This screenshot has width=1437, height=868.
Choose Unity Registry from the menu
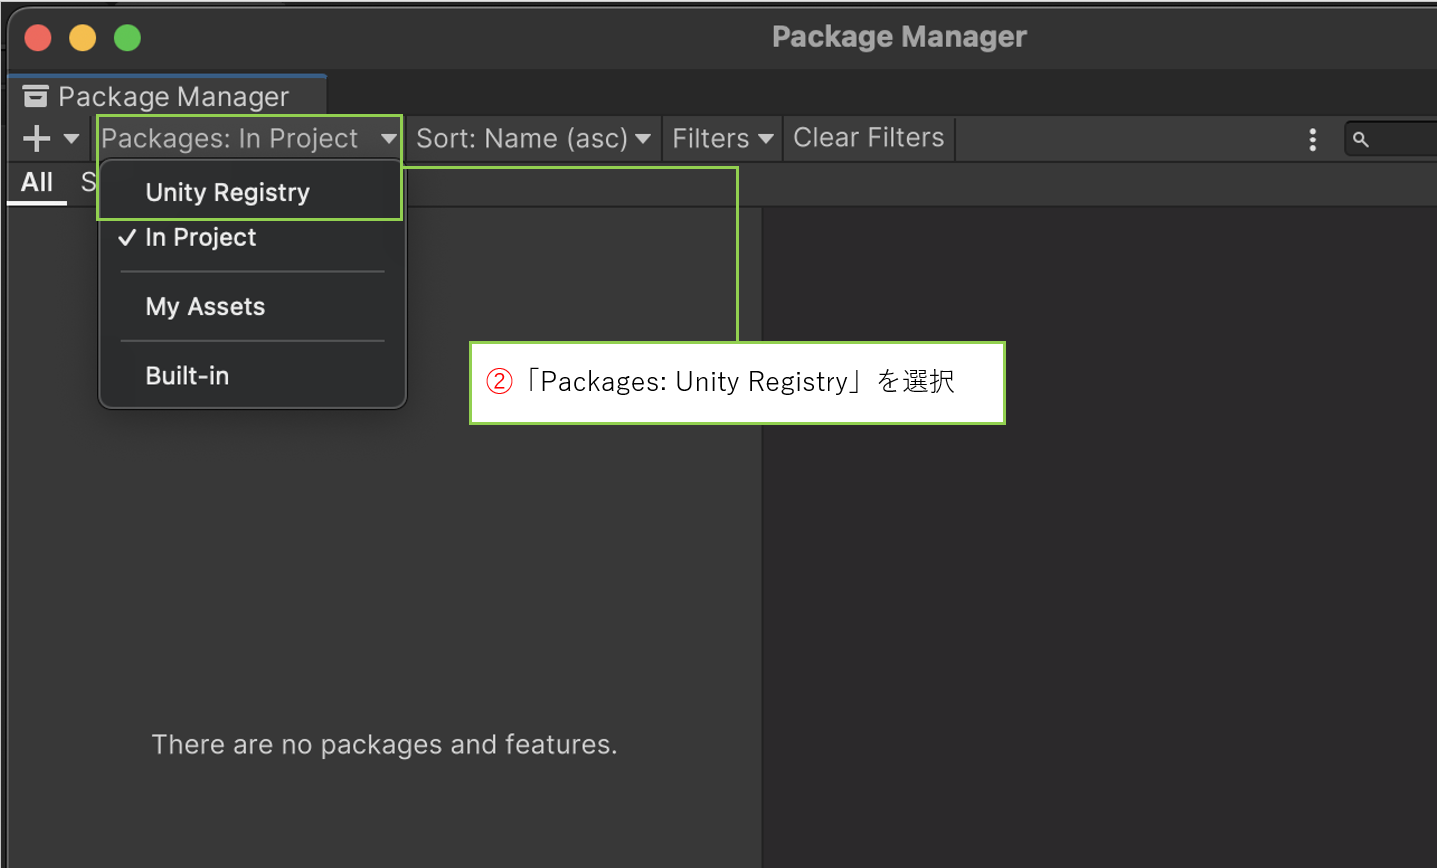pos(228,192)
